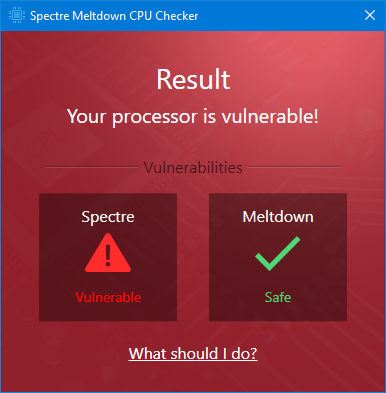Screen dimensions: 386x393
Task: Click the CPU chip icon in title bar
Action: coord(17,15)
